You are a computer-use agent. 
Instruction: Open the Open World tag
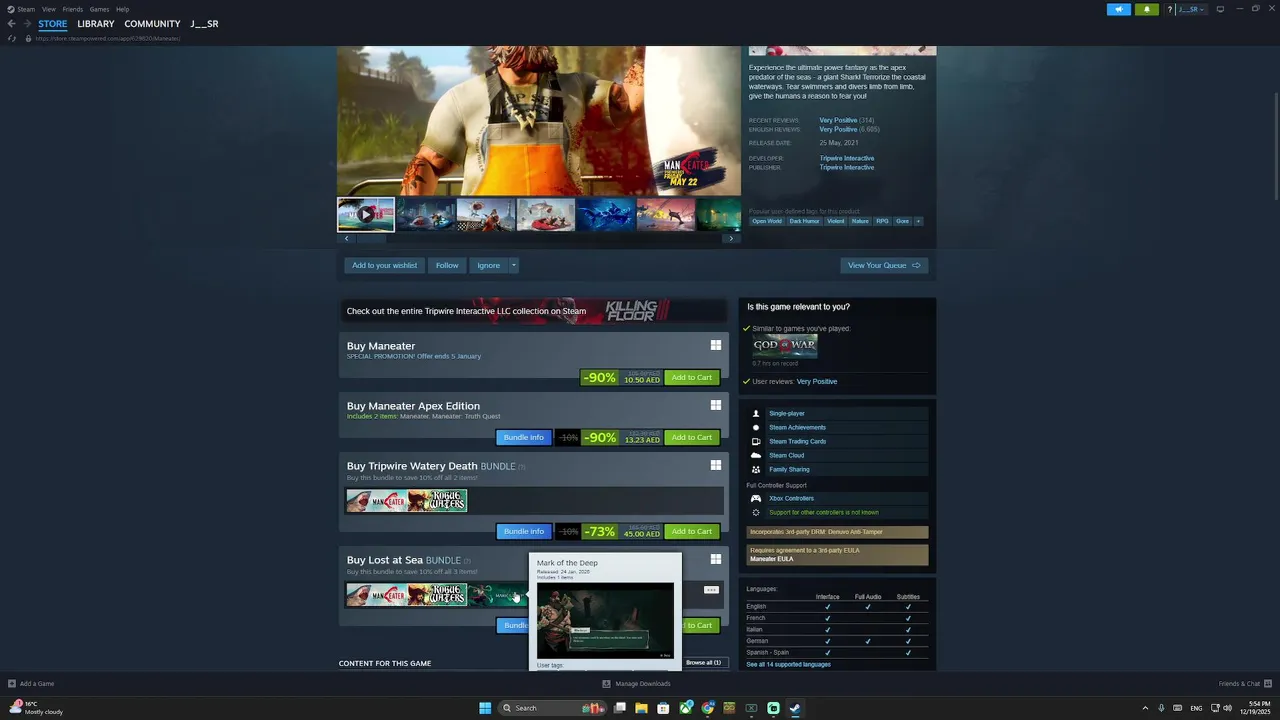pyautogui.click(x=767, y=221)
